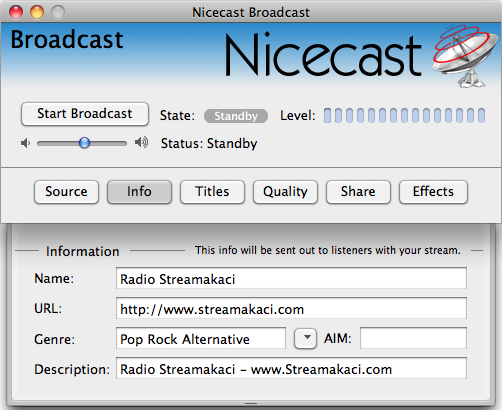Screen dimensions: 502x410
Task: Click the "Information" section heading
Action: [82, 251]
